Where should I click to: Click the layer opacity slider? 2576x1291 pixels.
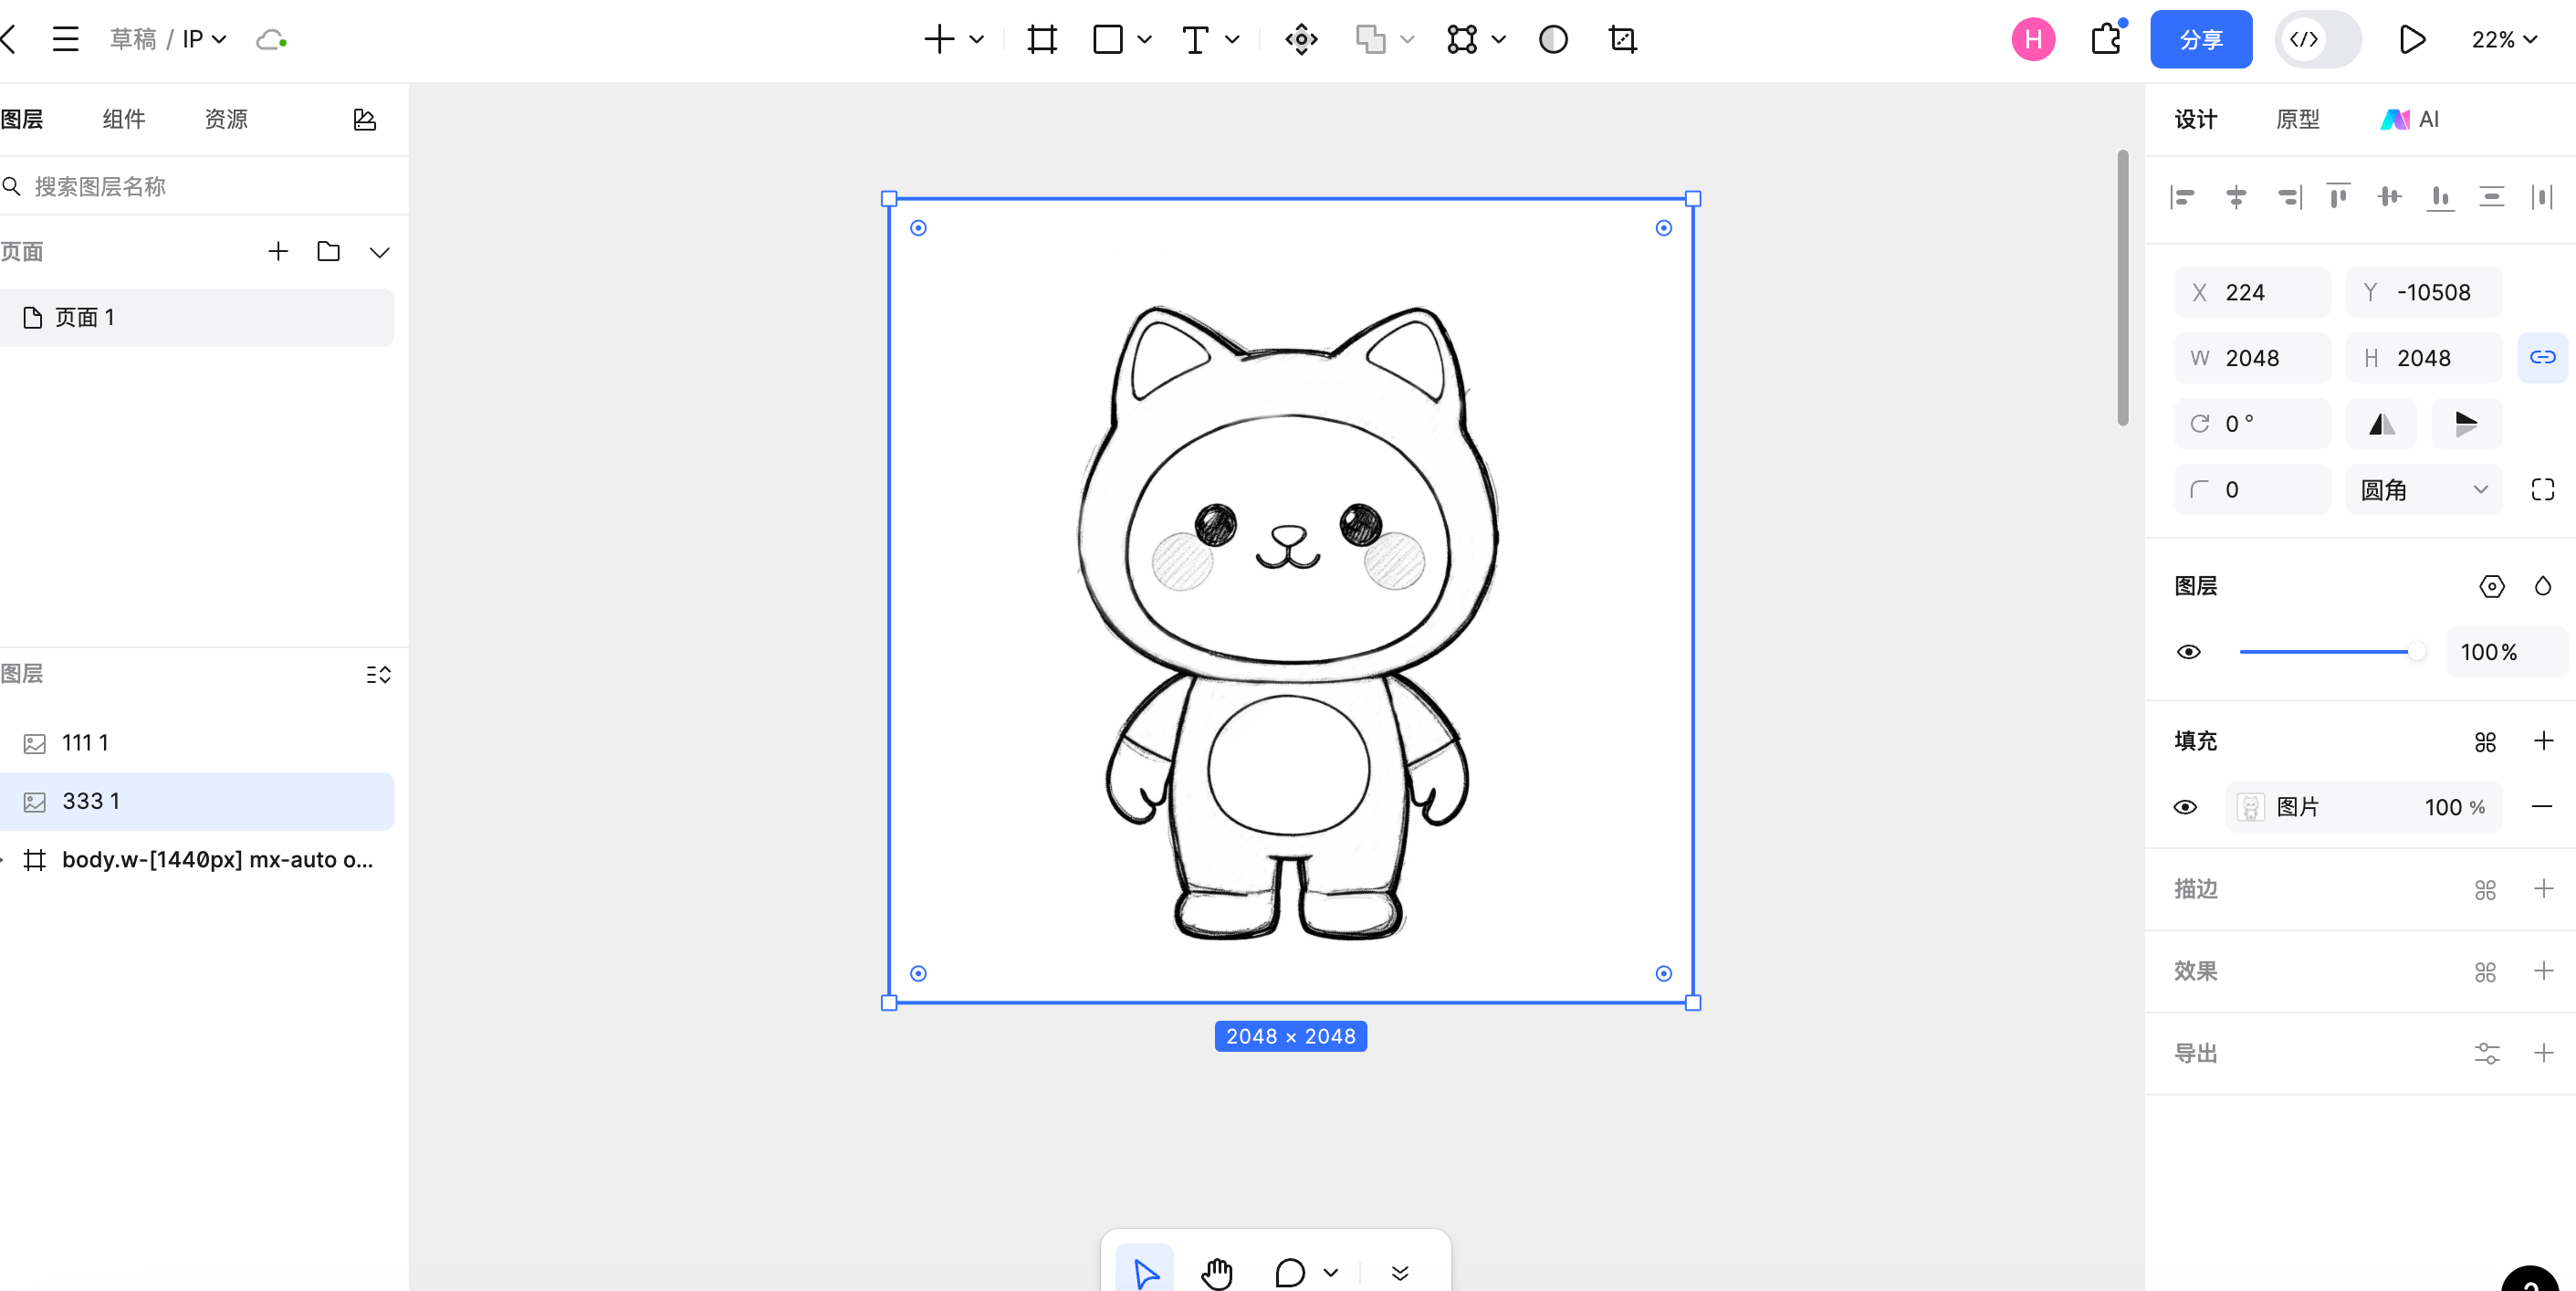[x=2328, y=652]
